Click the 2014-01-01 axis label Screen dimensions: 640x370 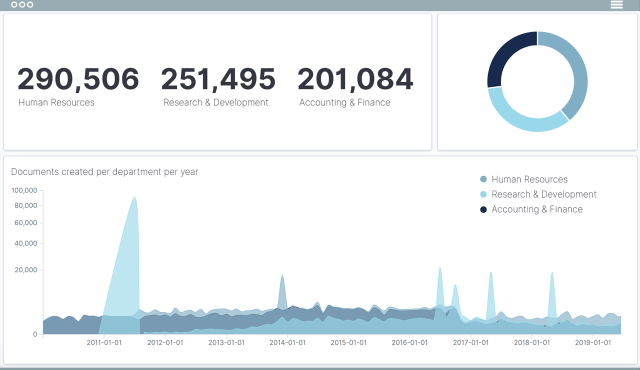pos(287,343)
